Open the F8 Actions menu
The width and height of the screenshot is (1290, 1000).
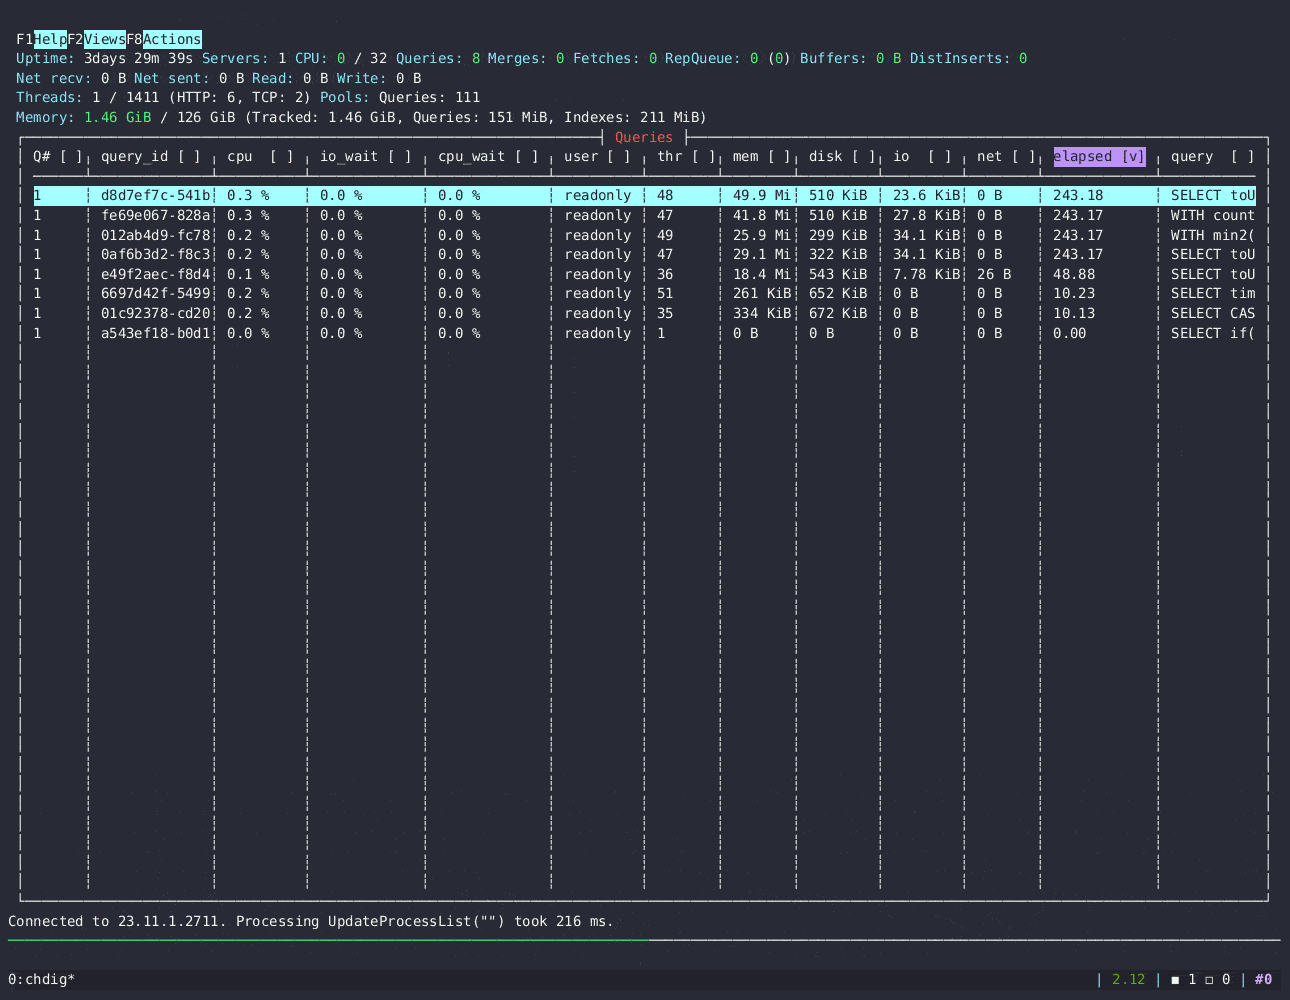172,39
